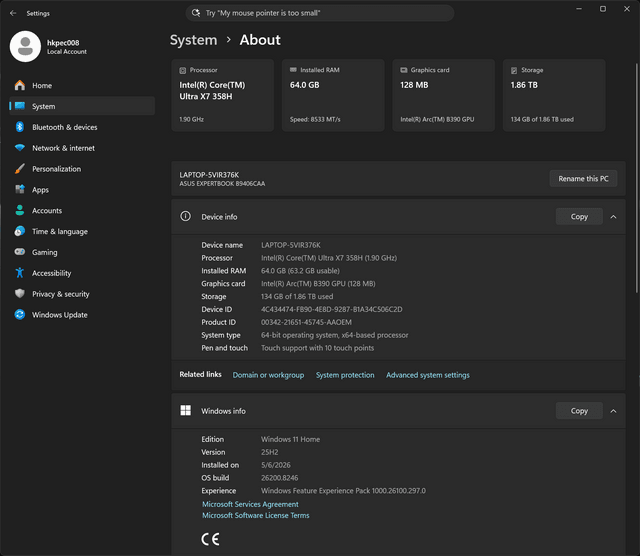Collapse the Windows info section chevron
Screen dimensions: 640x556
point(613,411)
